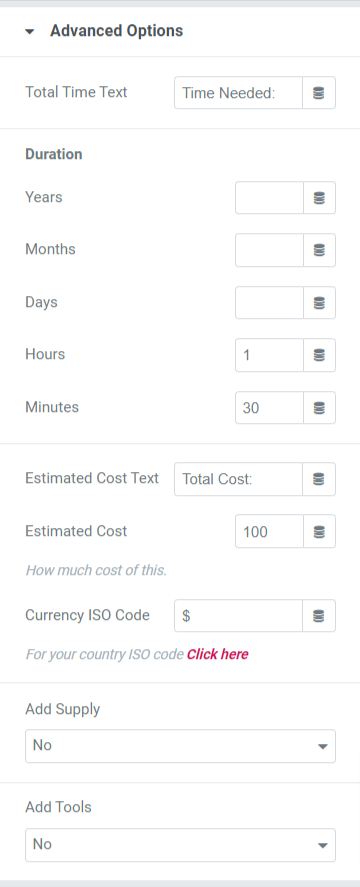Open dynamic tags for Currency ISO Code
The image size is (360, 887).
[x=319, y=615]
